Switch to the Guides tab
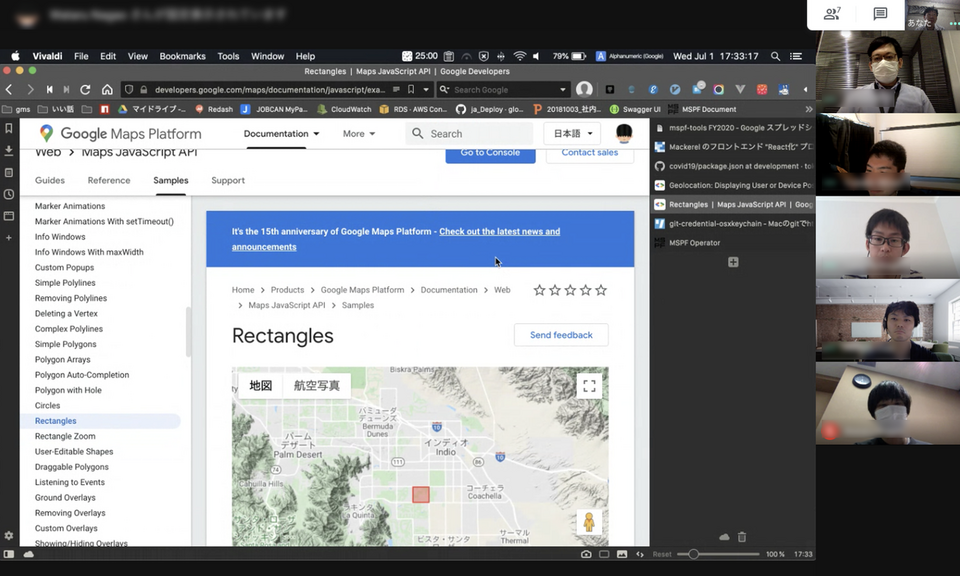 pos(50,180)
